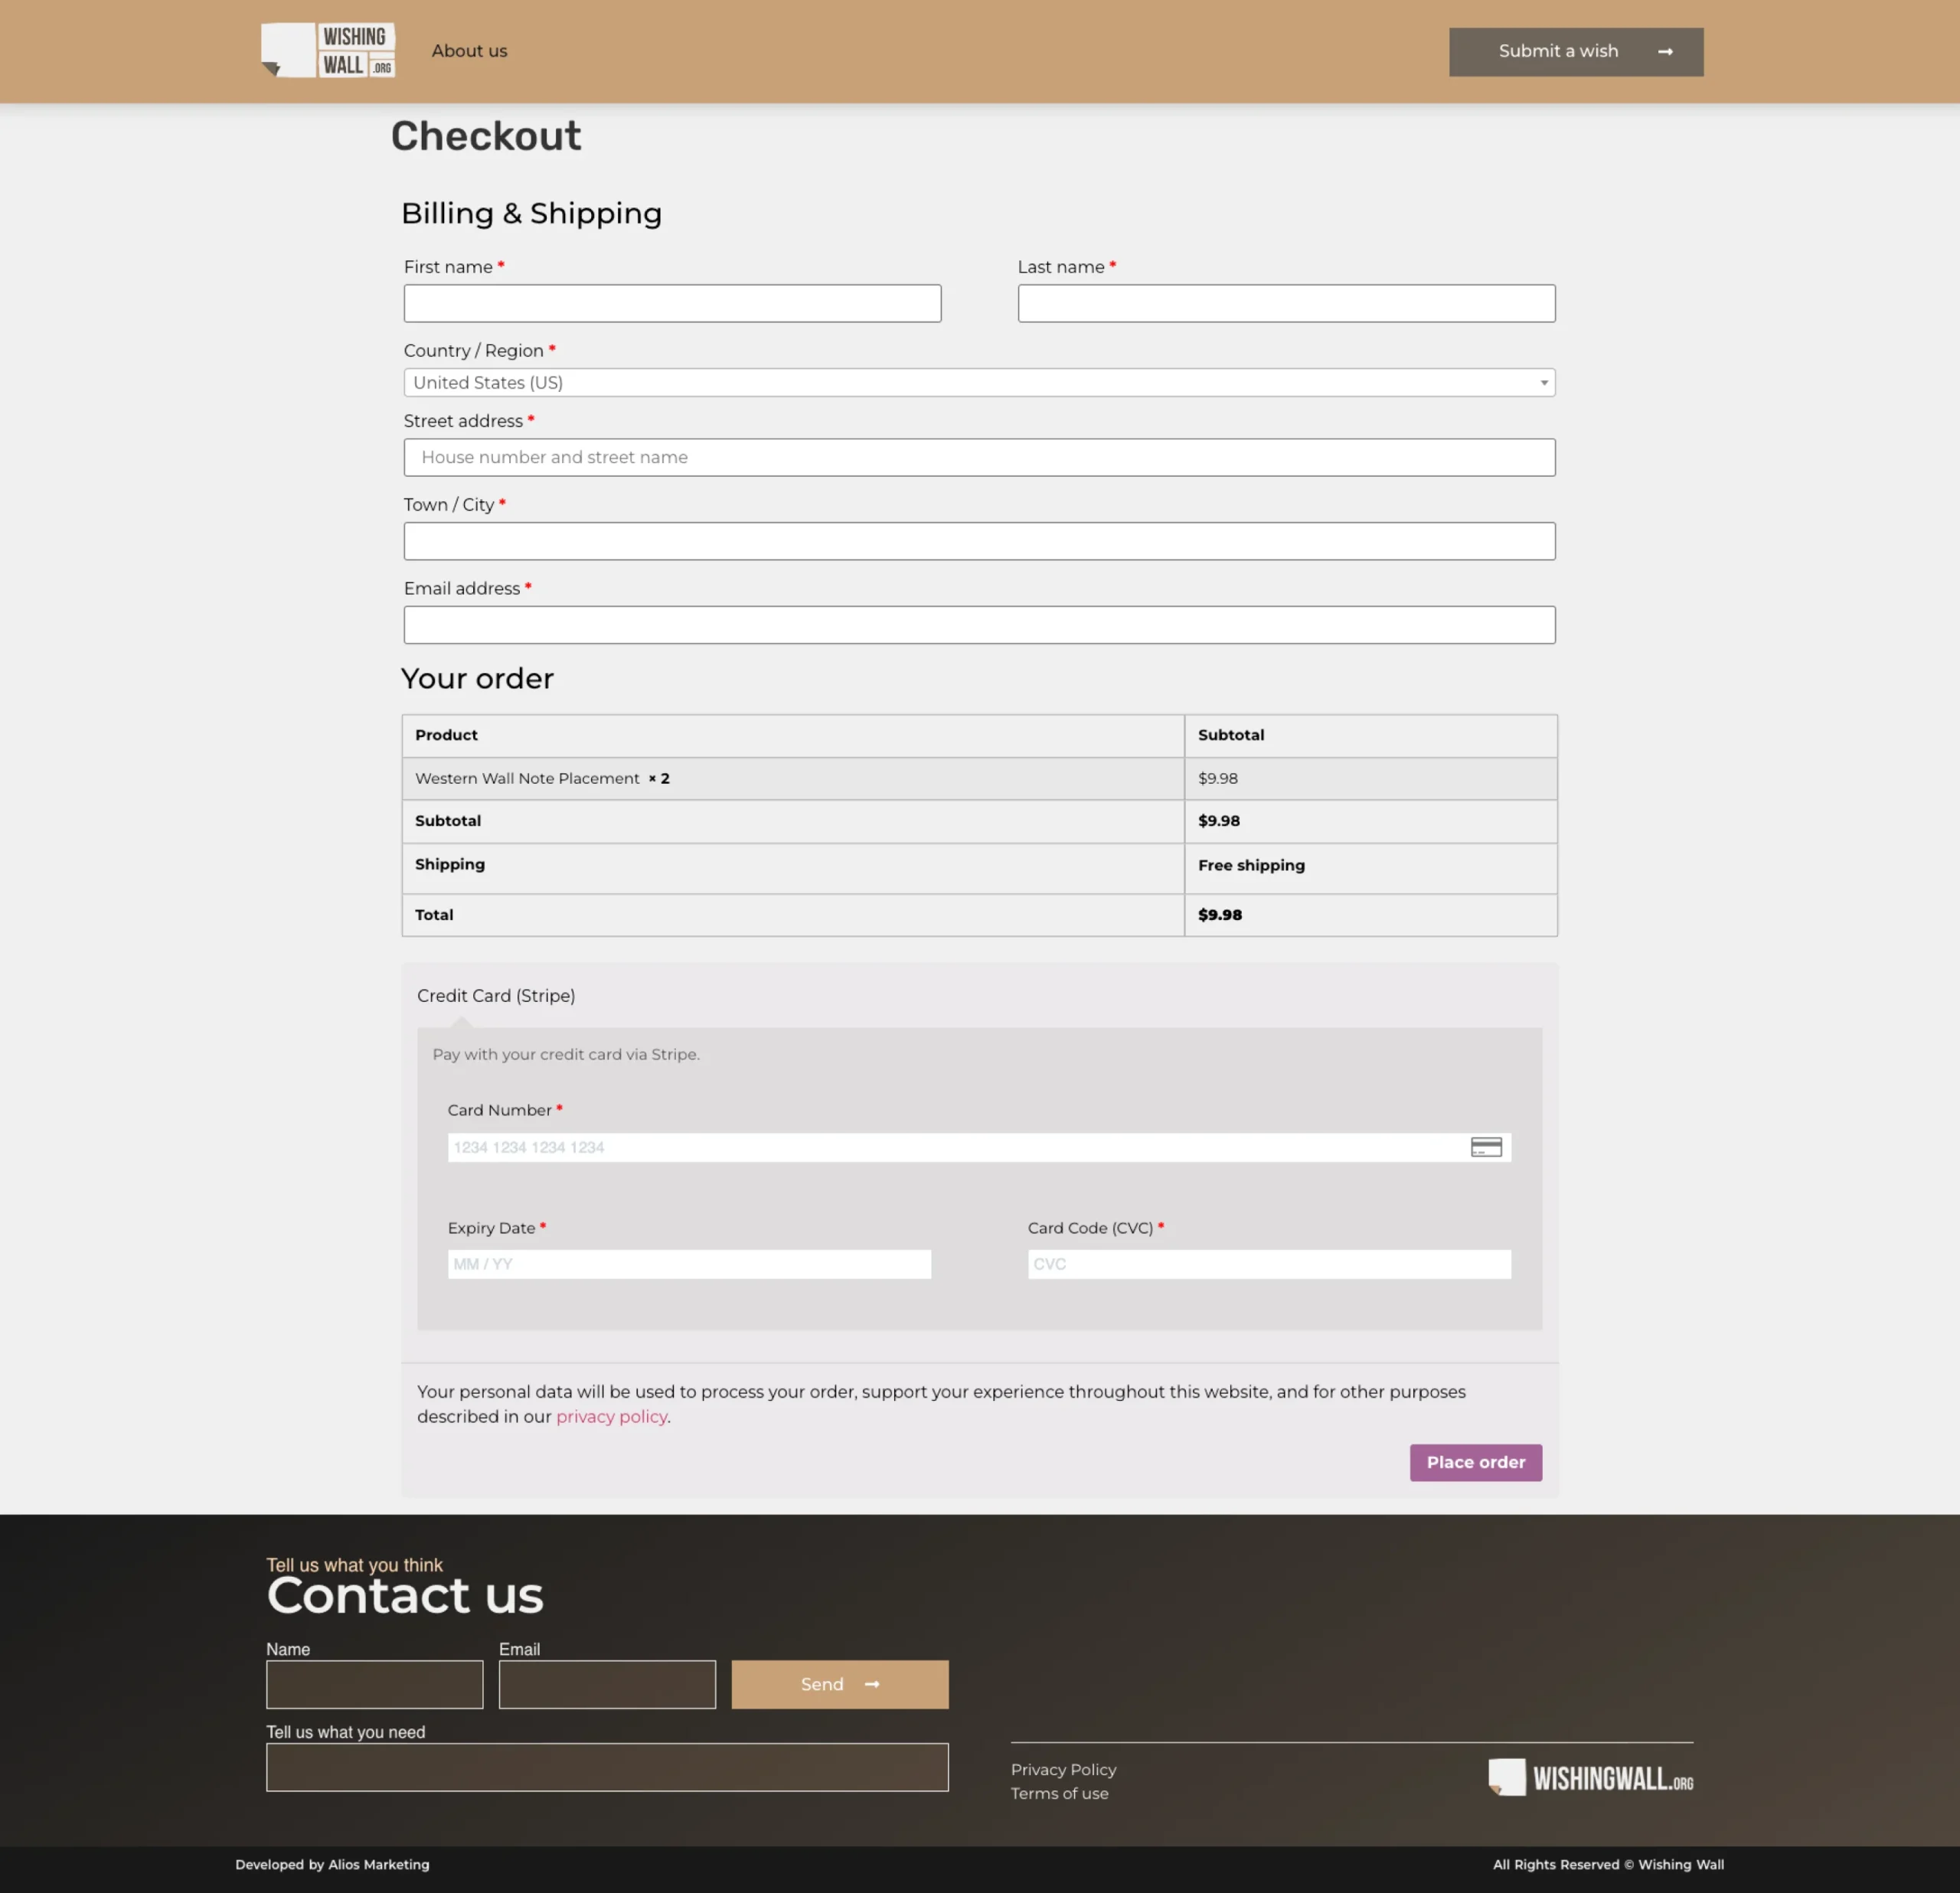Screen dimensions: 1960x1893
Task: Click the WishingWall.org footer logo
Action: click(x=1590, y=1777)
